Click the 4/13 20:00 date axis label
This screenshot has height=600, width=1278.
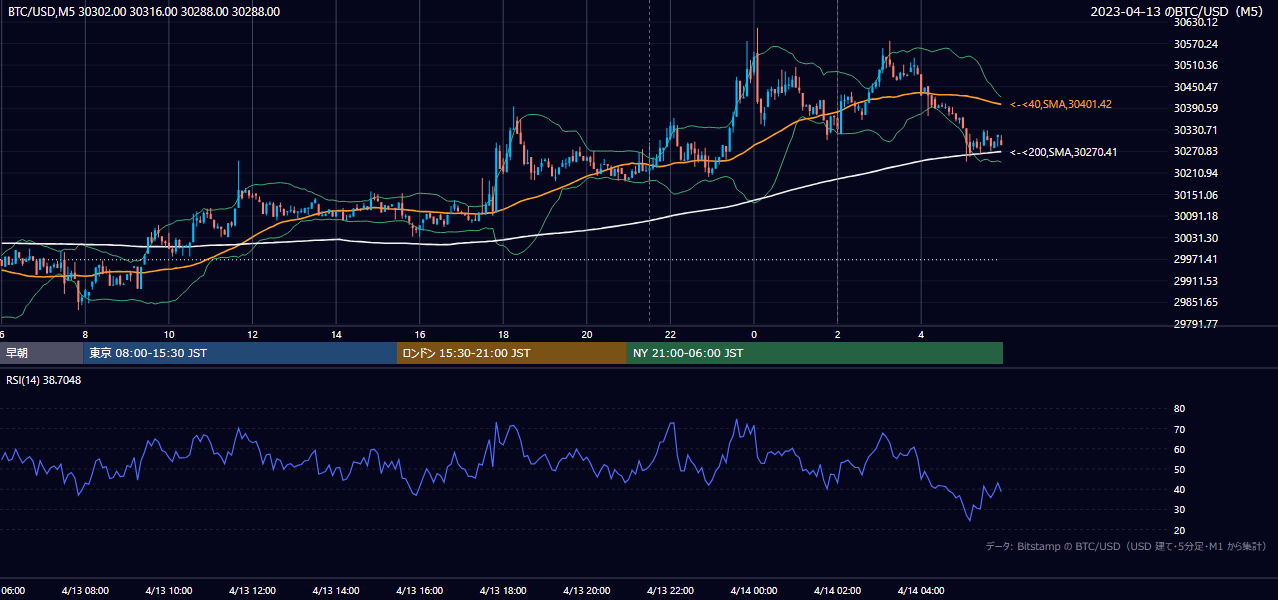587,591
